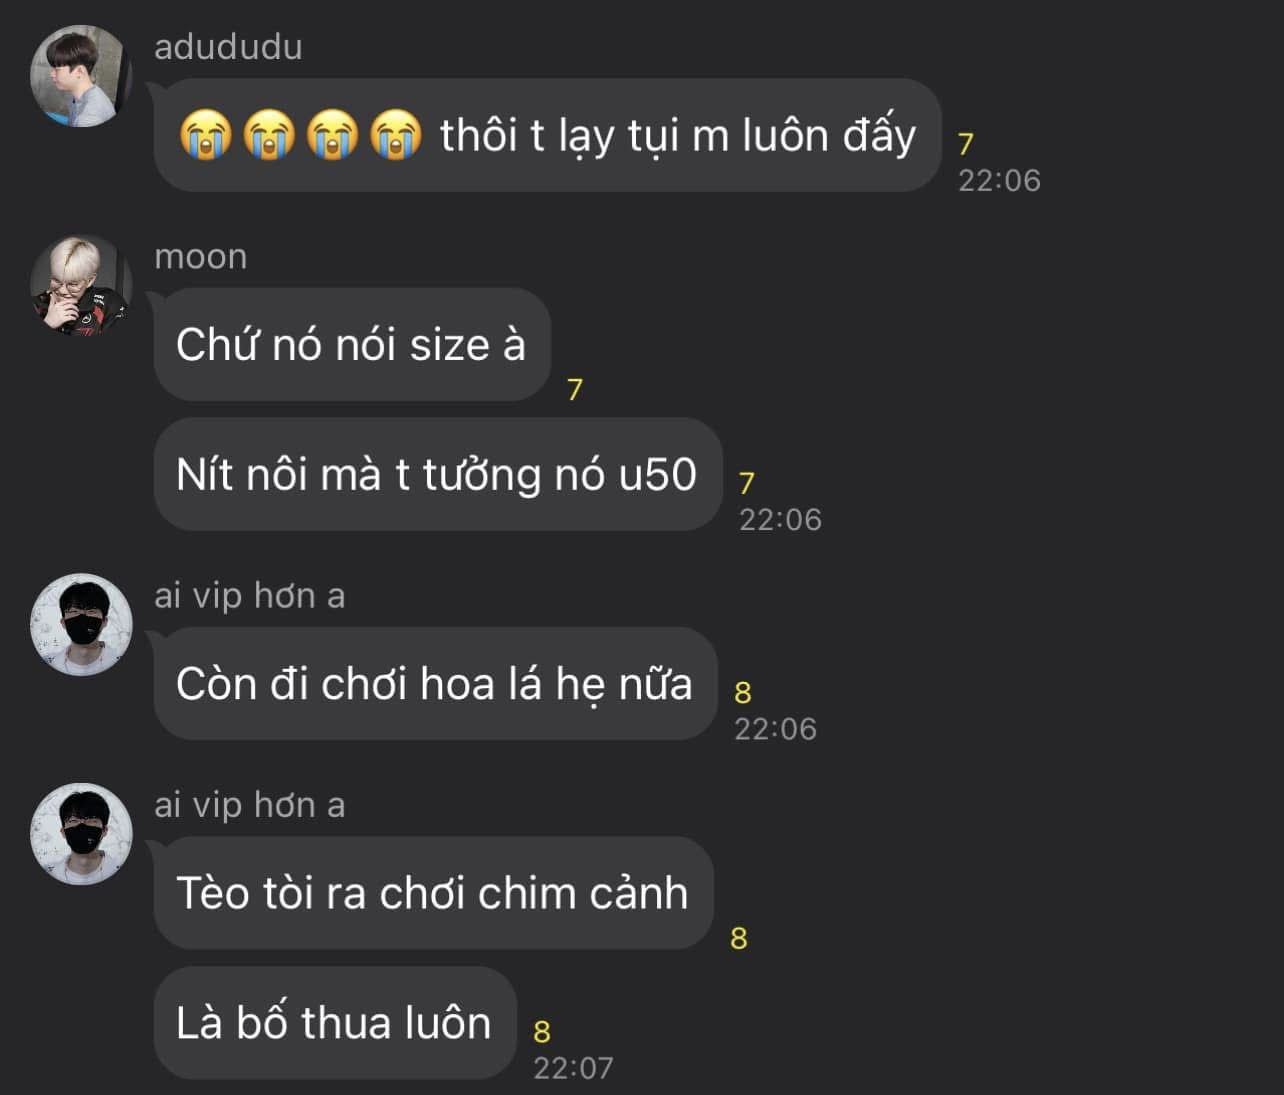
Task: Click the username adududu
Action: [228, 47]
